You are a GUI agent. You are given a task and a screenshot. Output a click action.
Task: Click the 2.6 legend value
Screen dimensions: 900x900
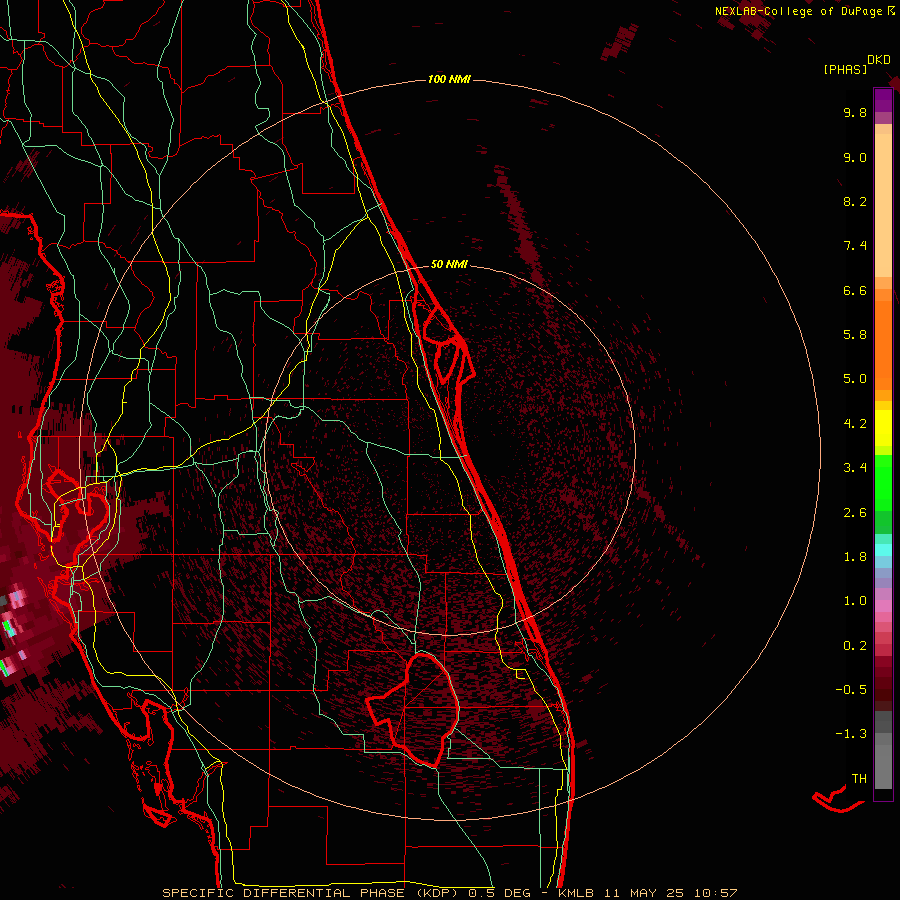click(x=855, y=513)
